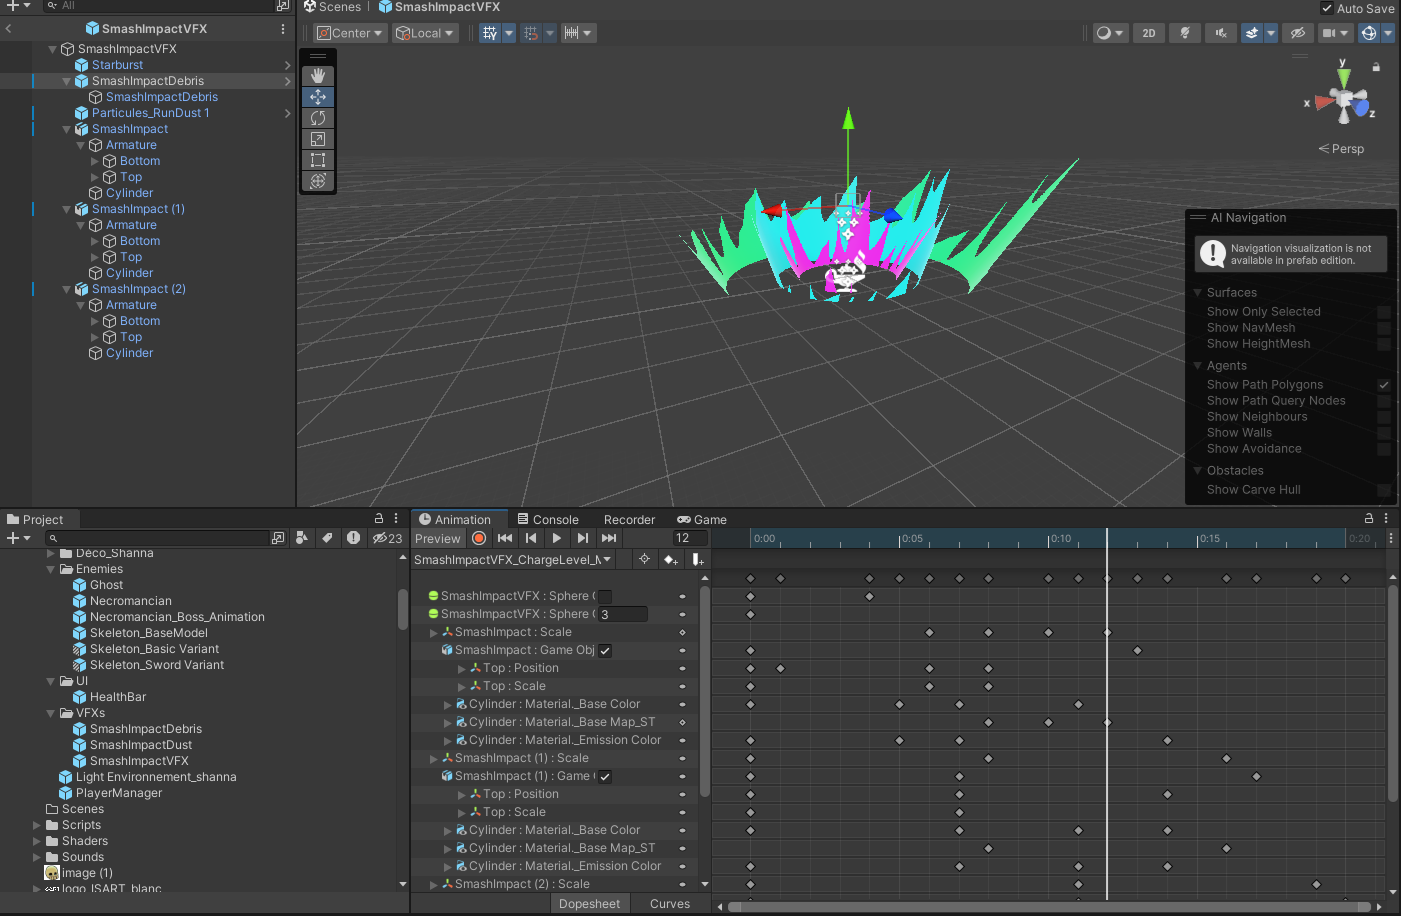1401x916 pixels.
Task: Collapse SmashImpact (2) in hierarchy
Action: point(67,289)
